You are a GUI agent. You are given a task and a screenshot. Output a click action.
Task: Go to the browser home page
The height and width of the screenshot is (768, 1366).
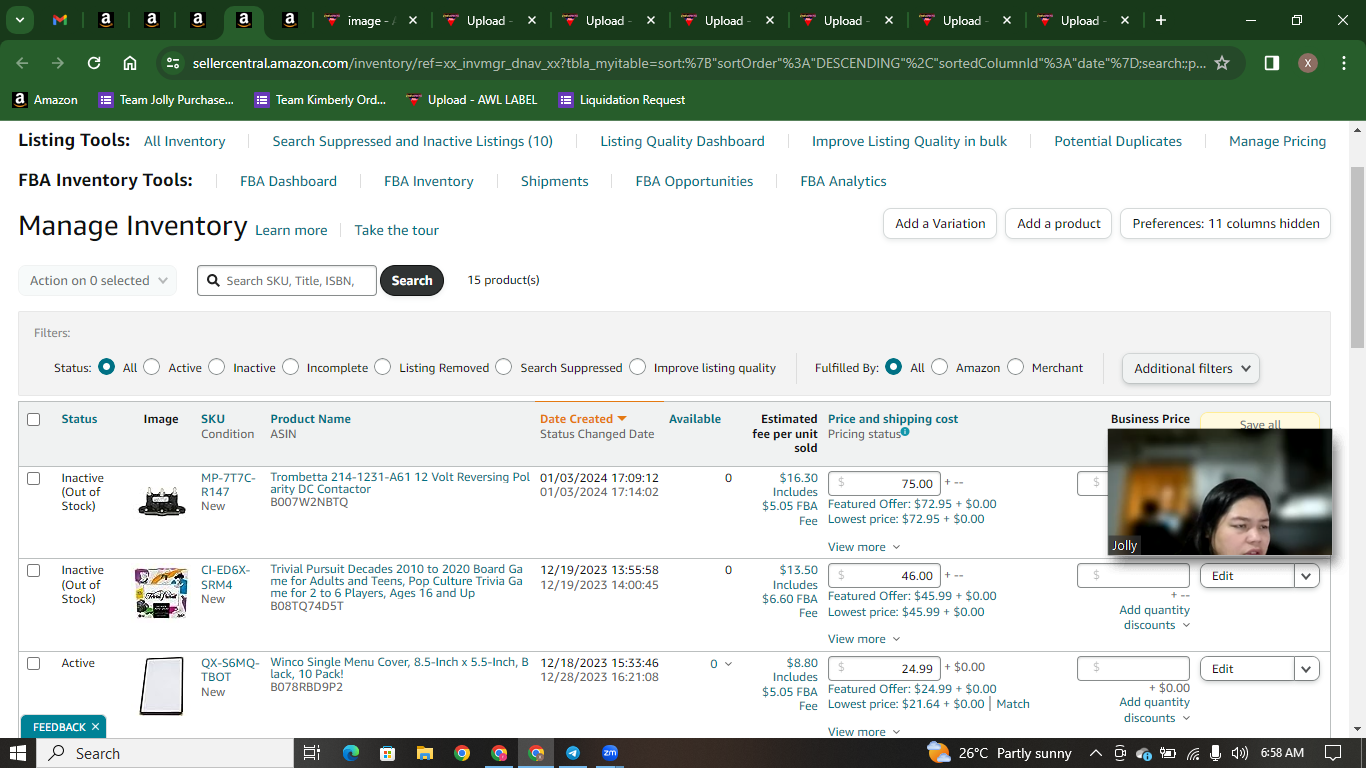point(130,63)
